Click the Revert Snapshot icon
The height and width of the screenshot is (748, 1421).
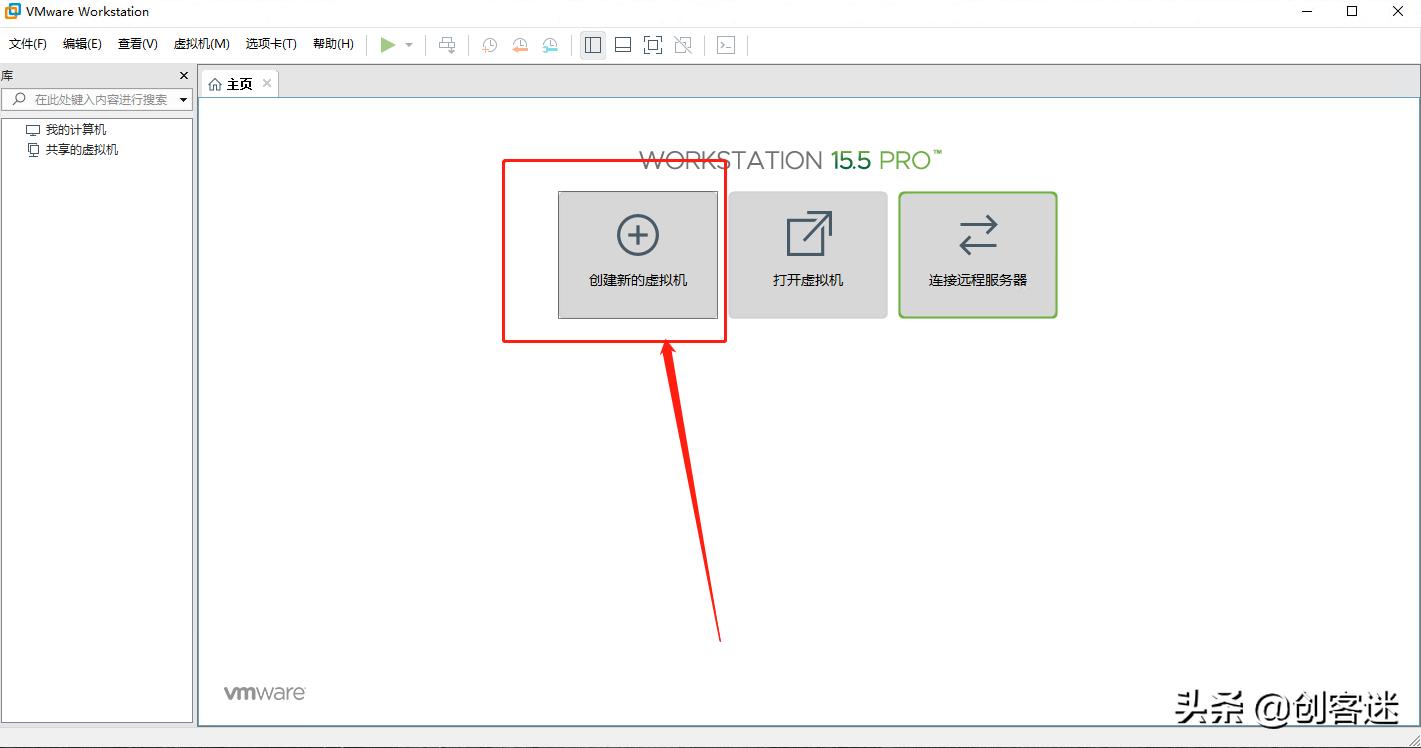click(x=519, y=45)
